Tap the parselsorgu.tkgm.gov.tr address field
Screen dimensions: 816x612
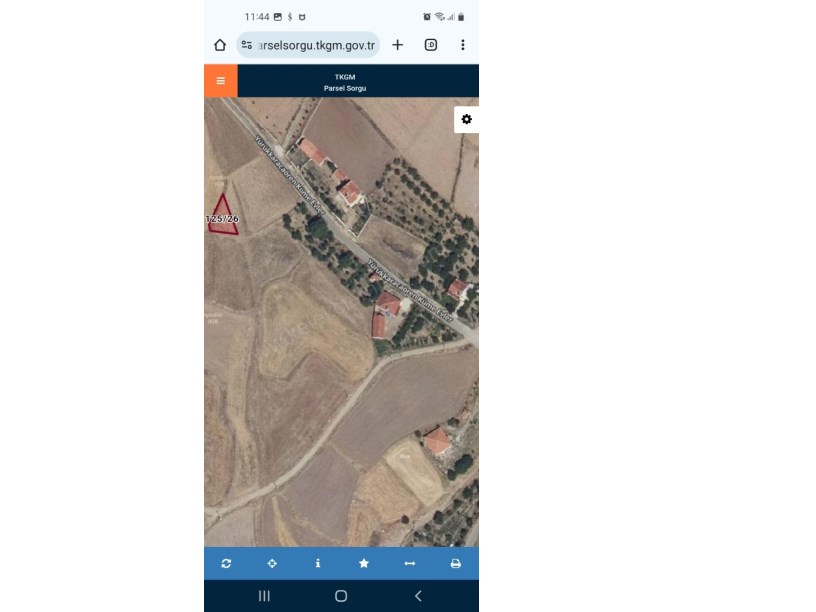(308, 45)
